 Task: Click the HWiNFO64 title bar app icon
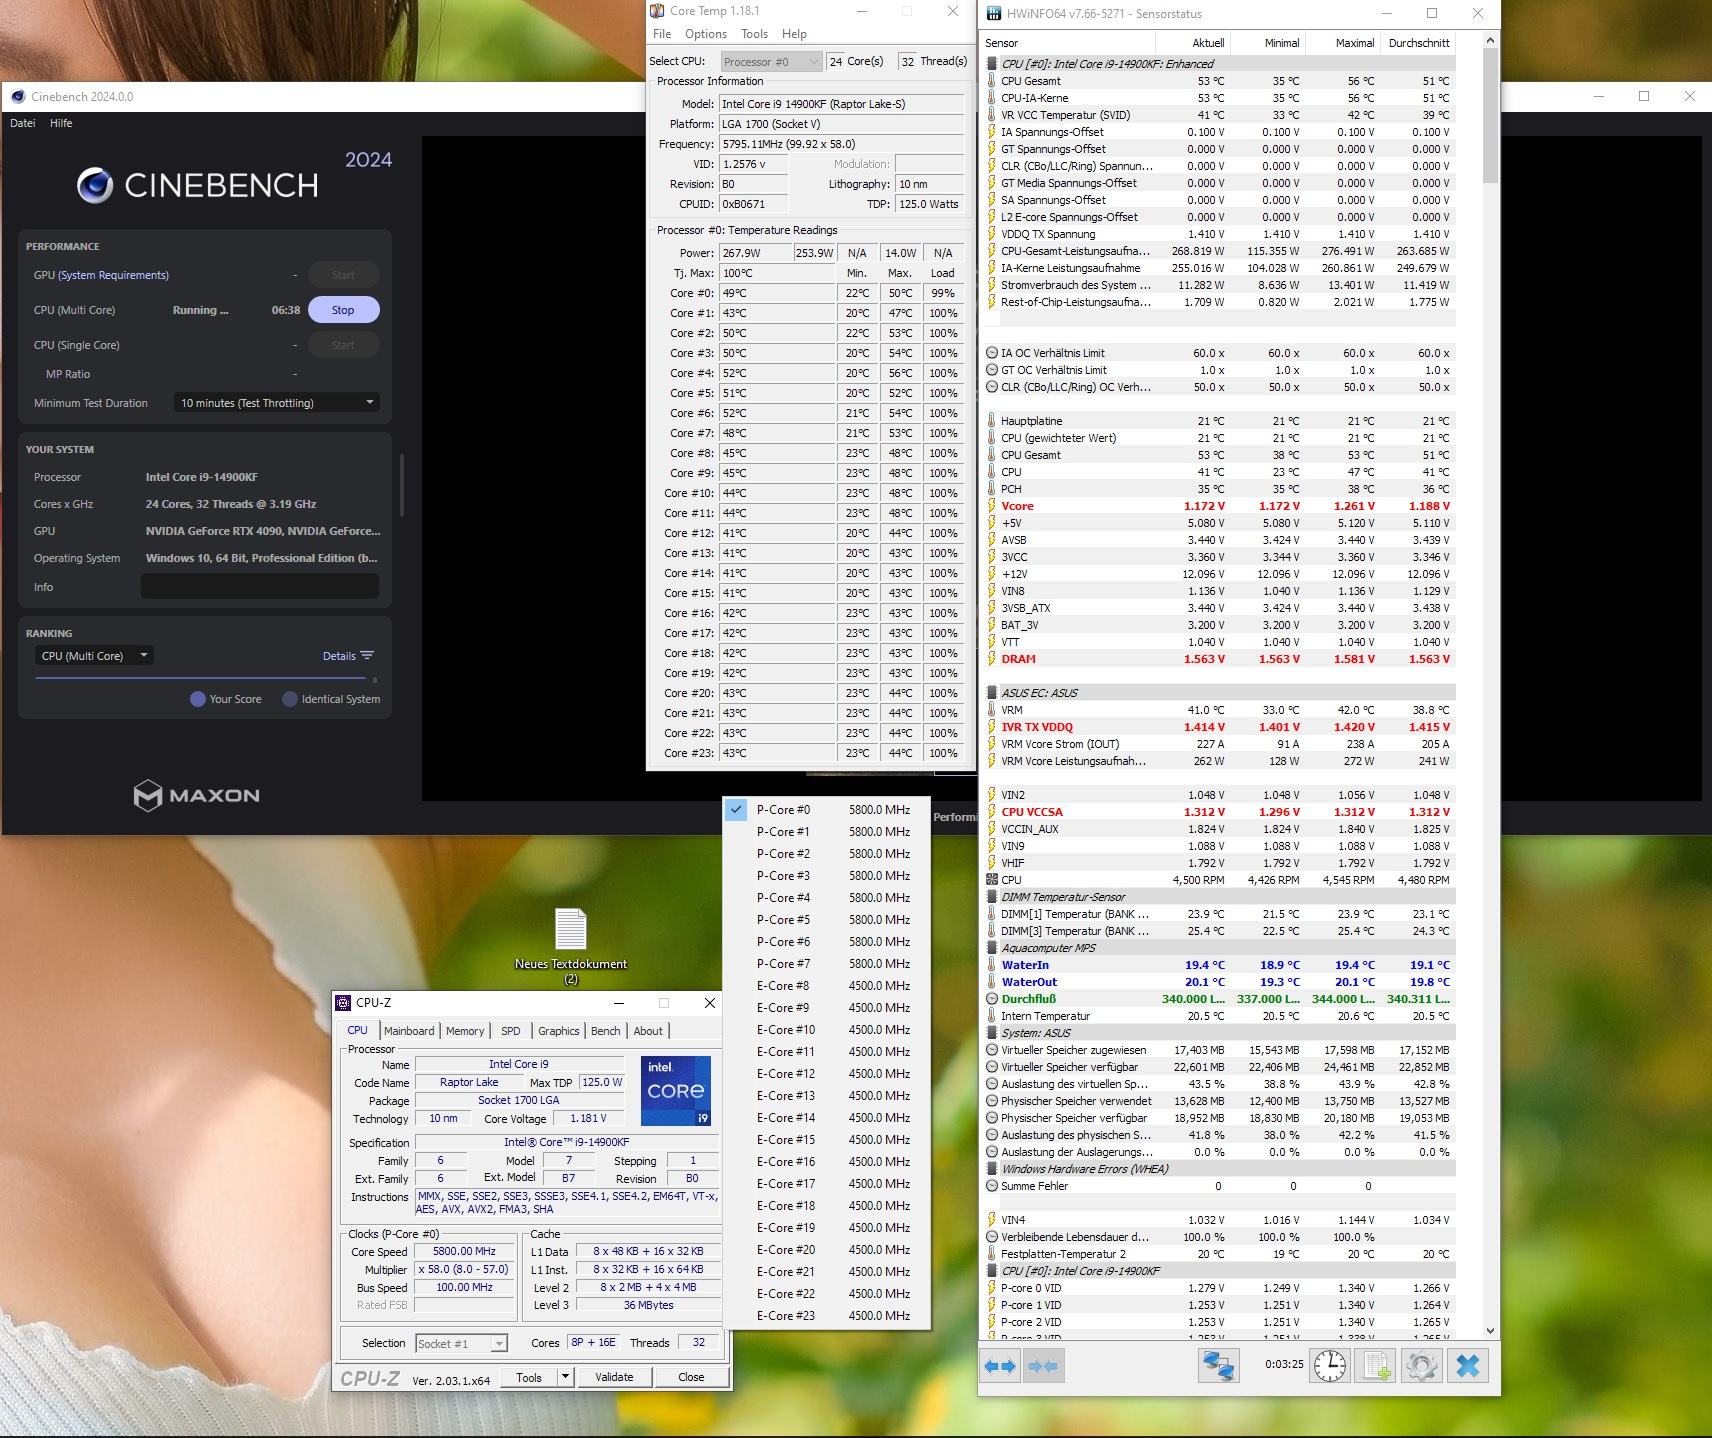tap(993, 14)
